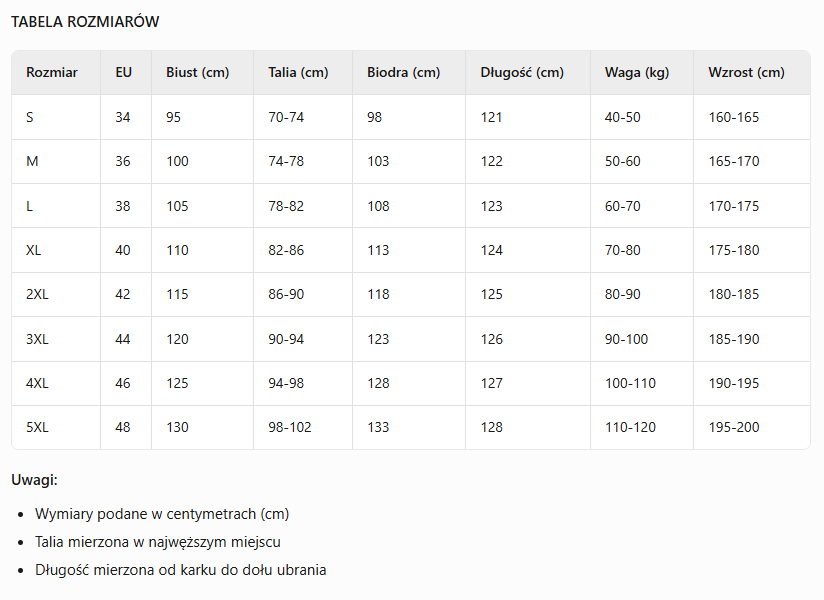Image resolution: width=824 pixels, height=600 pixels.
Task: Select the 74-78 waist cell
Action: tap(286, 161)
